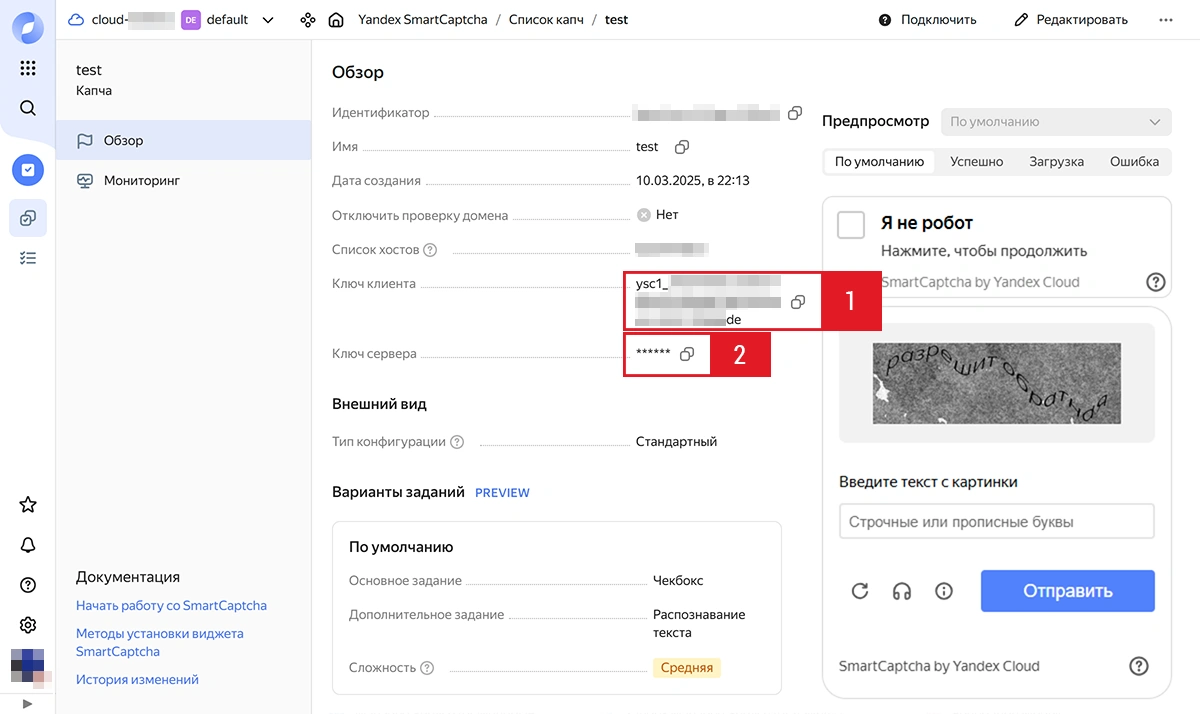This screenshot has width=1200, height=714.
Task: Submit captcha with Отправить
Action: tap(1068, 591)
